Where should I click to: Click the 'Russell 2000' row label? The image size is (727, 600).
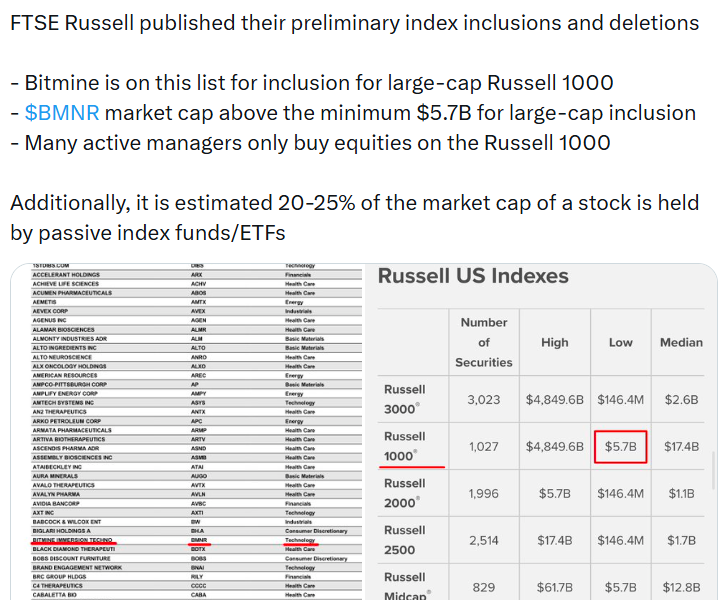pyautogui.click(x=405, y=493)
